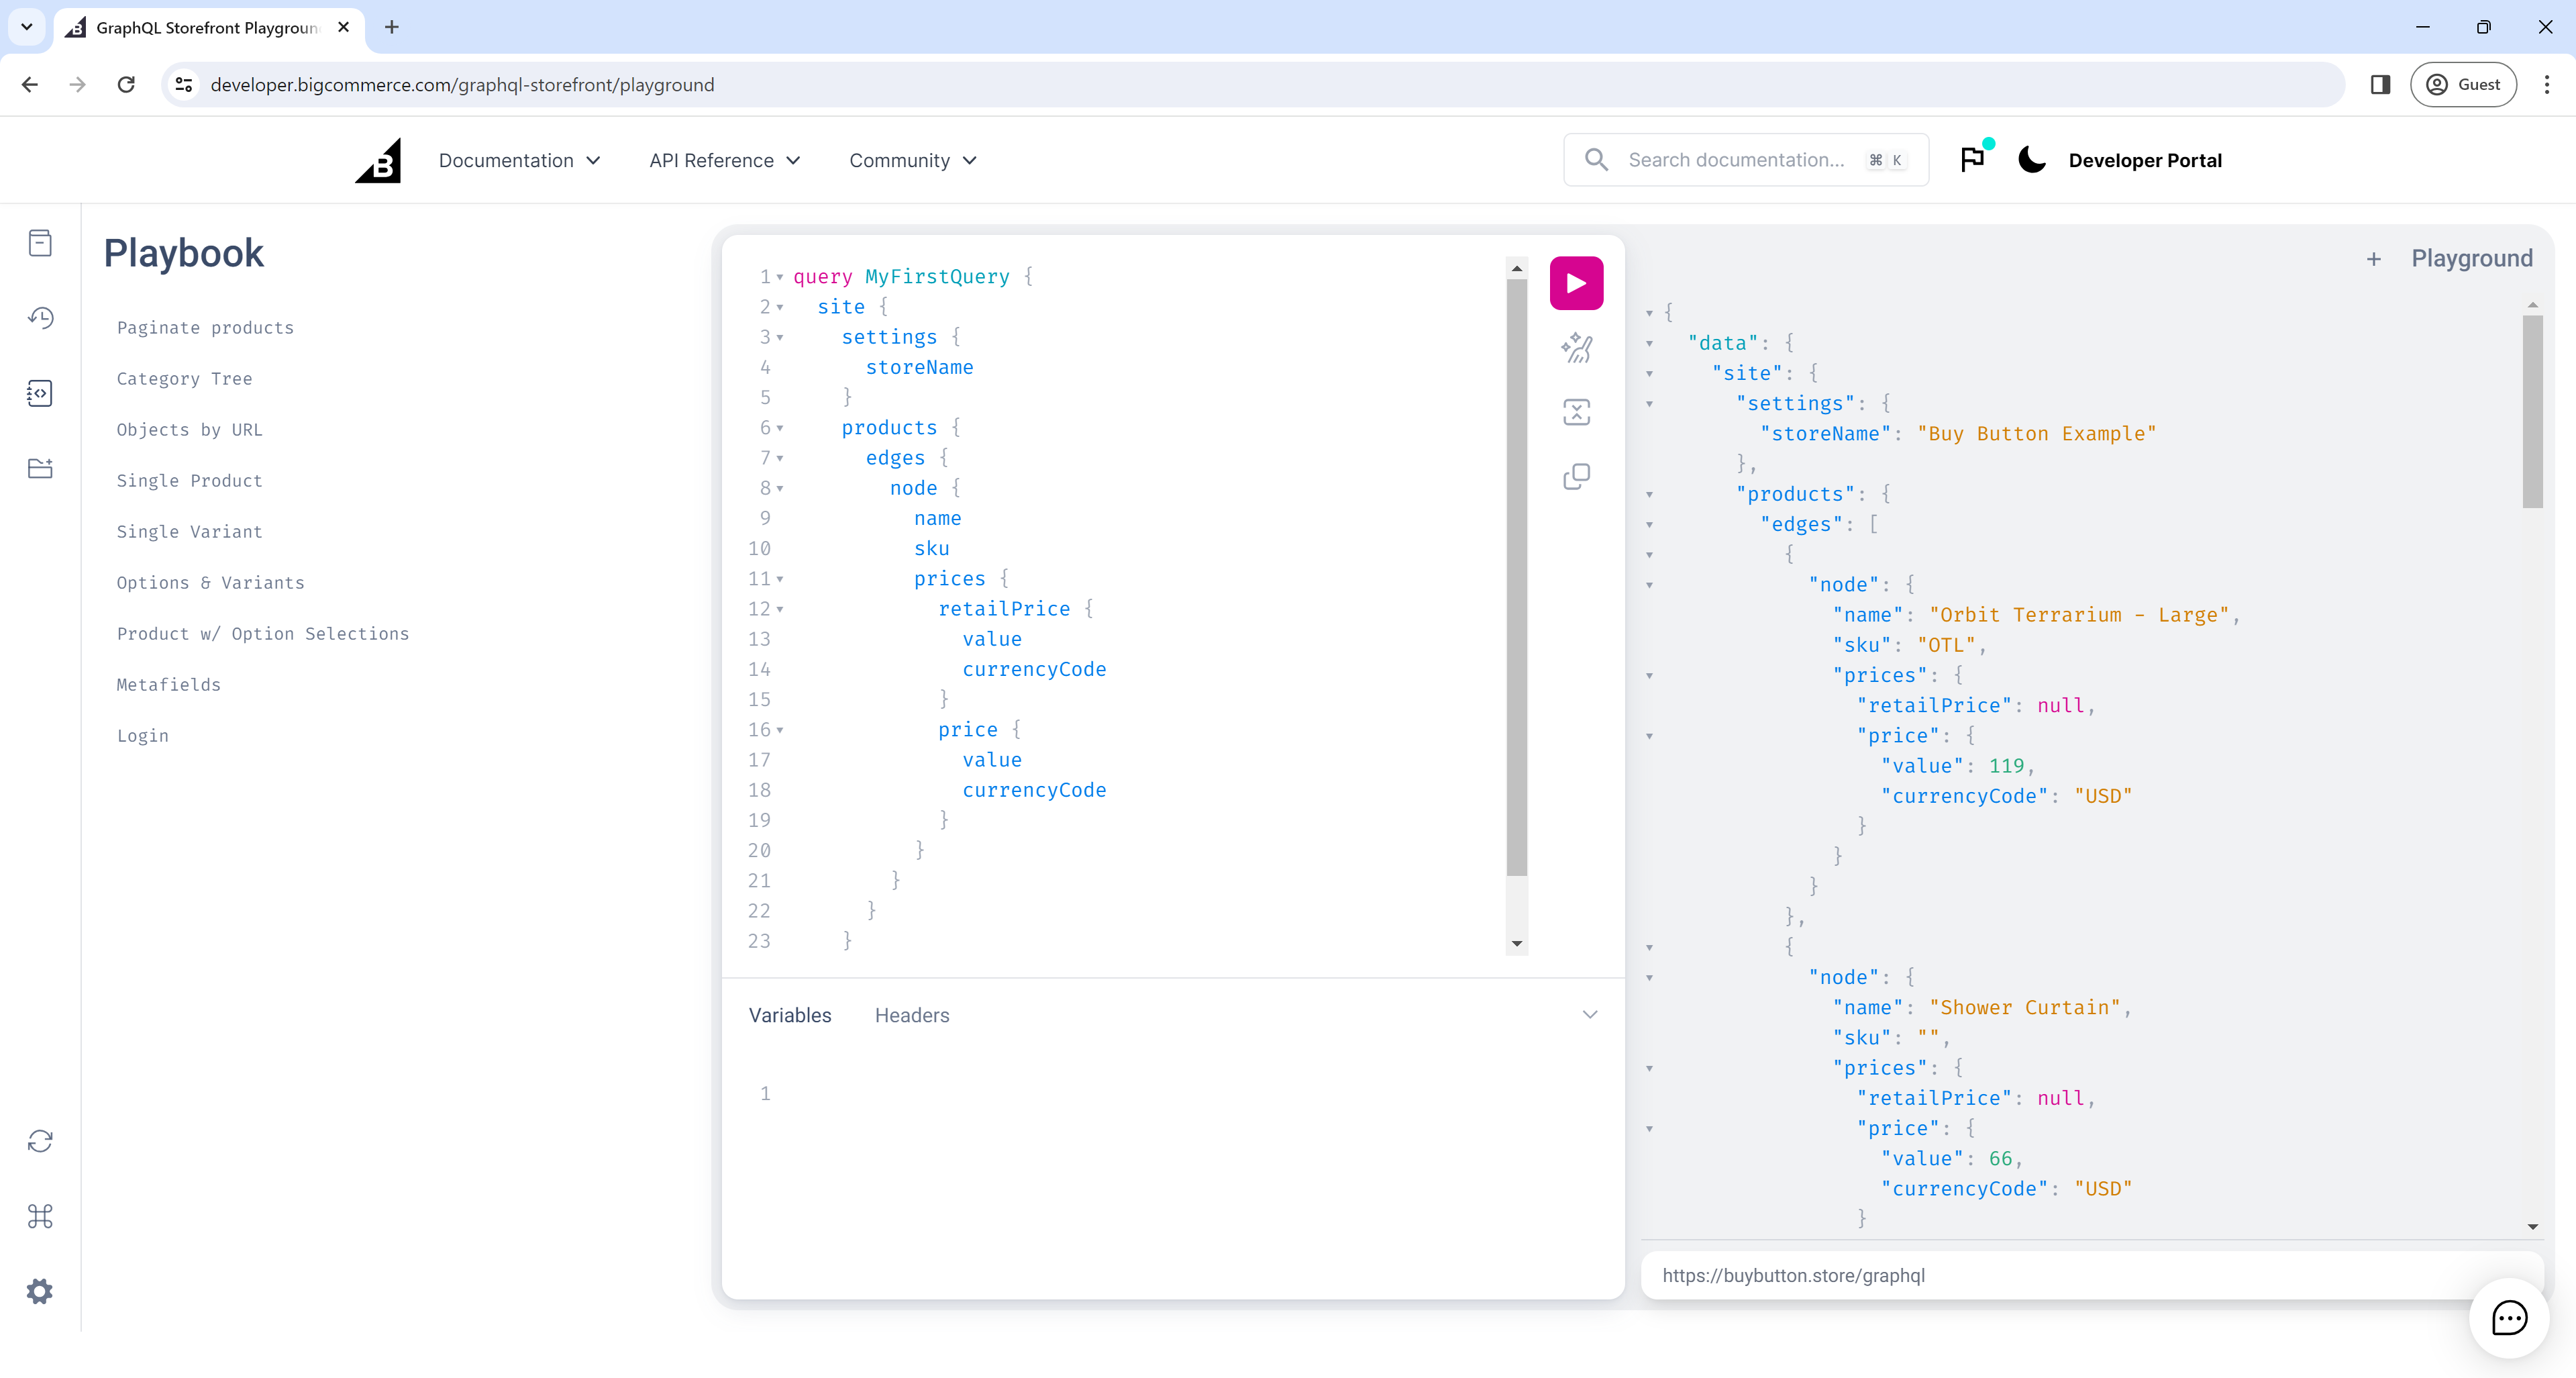Merge fragments into the query definition
This screenshot has height=1378, width=2576.
1576,411
